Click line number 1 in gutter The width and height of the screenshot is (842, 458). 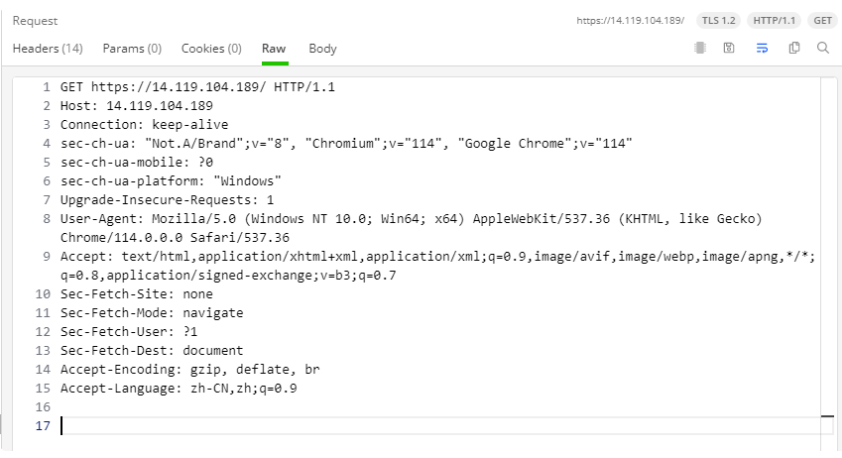coord(46,87)
